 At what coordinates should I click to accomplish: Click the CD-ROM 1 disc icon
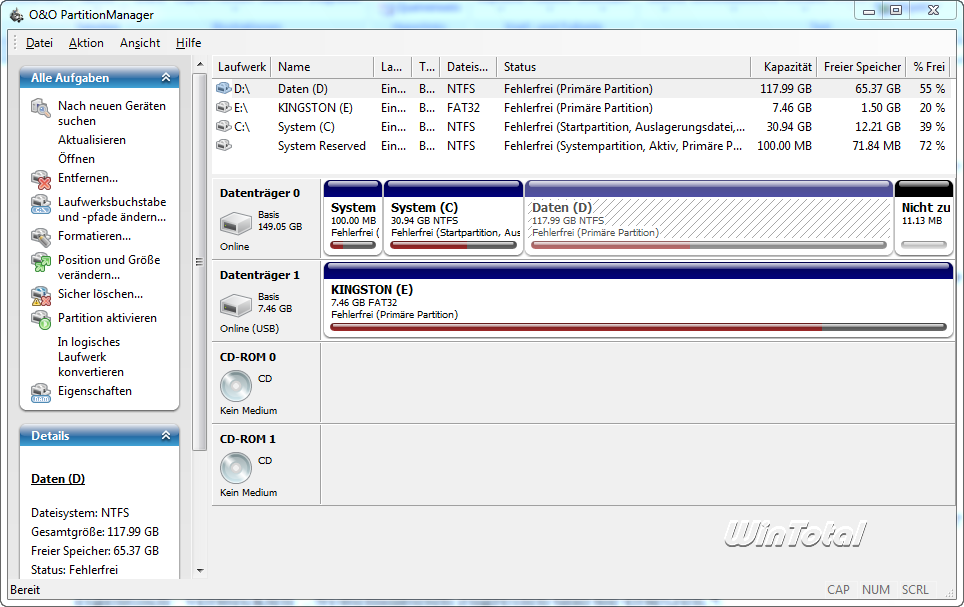[235, 467]
